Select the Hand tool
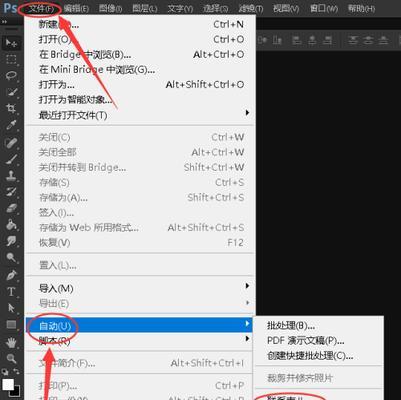The image size is (401, 400). 11,342
